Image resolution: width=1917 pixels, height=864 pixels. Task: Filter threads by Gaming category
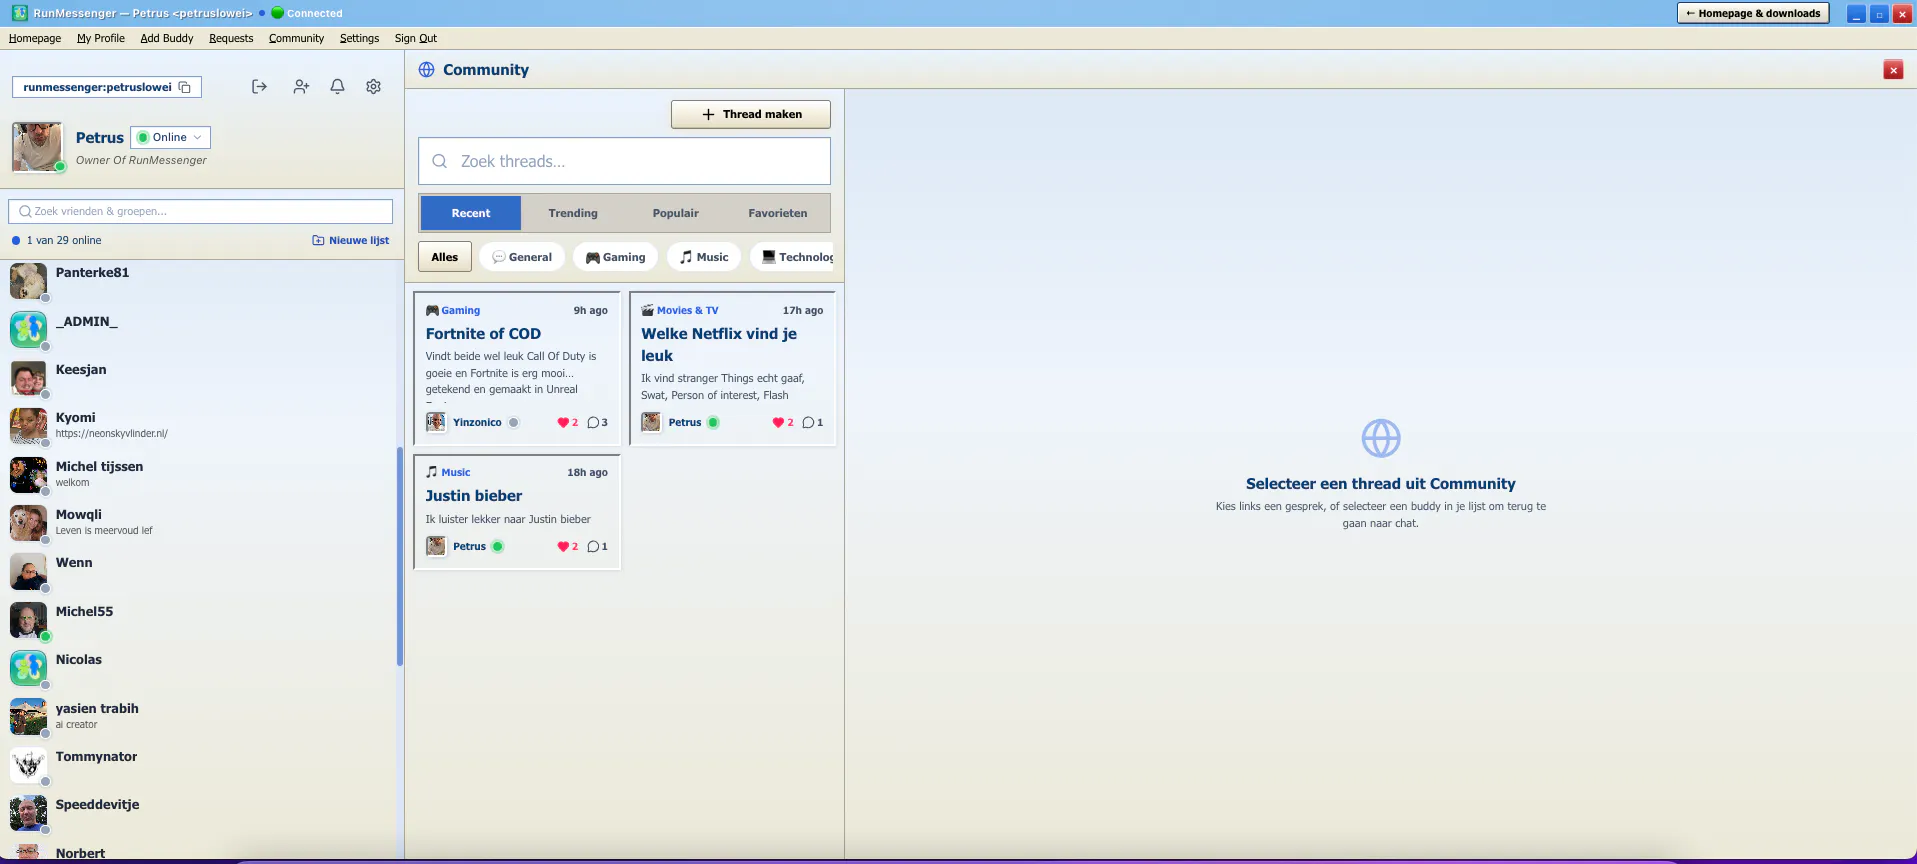[616, 257]
